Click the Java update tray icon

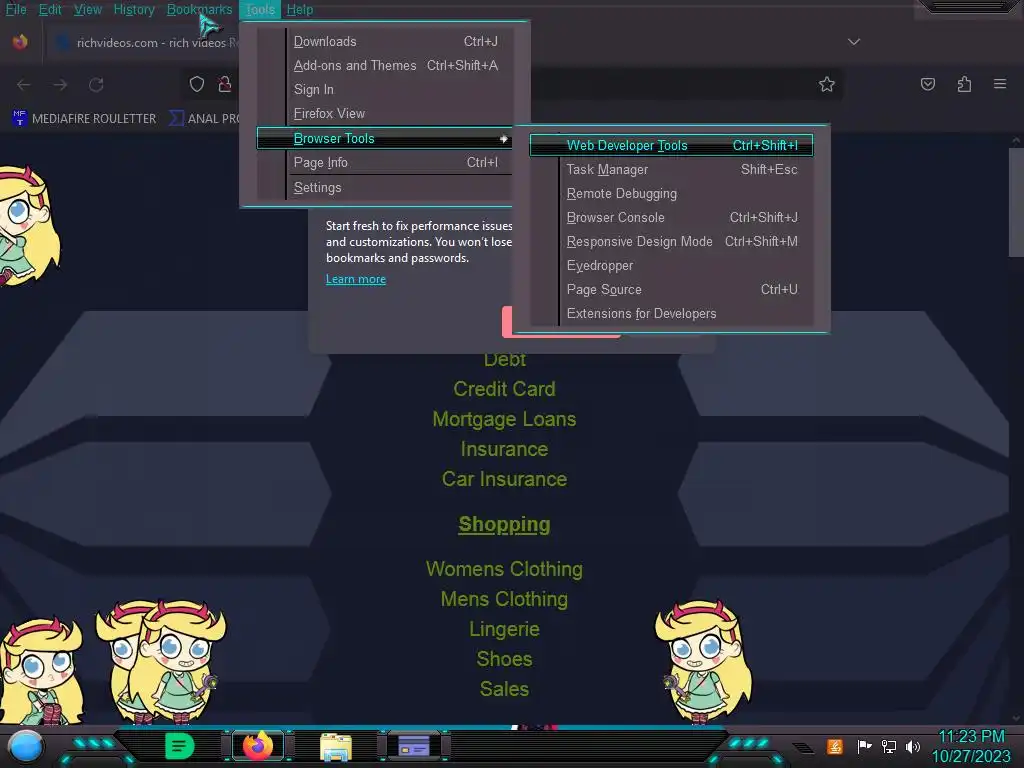pos(834,746)
